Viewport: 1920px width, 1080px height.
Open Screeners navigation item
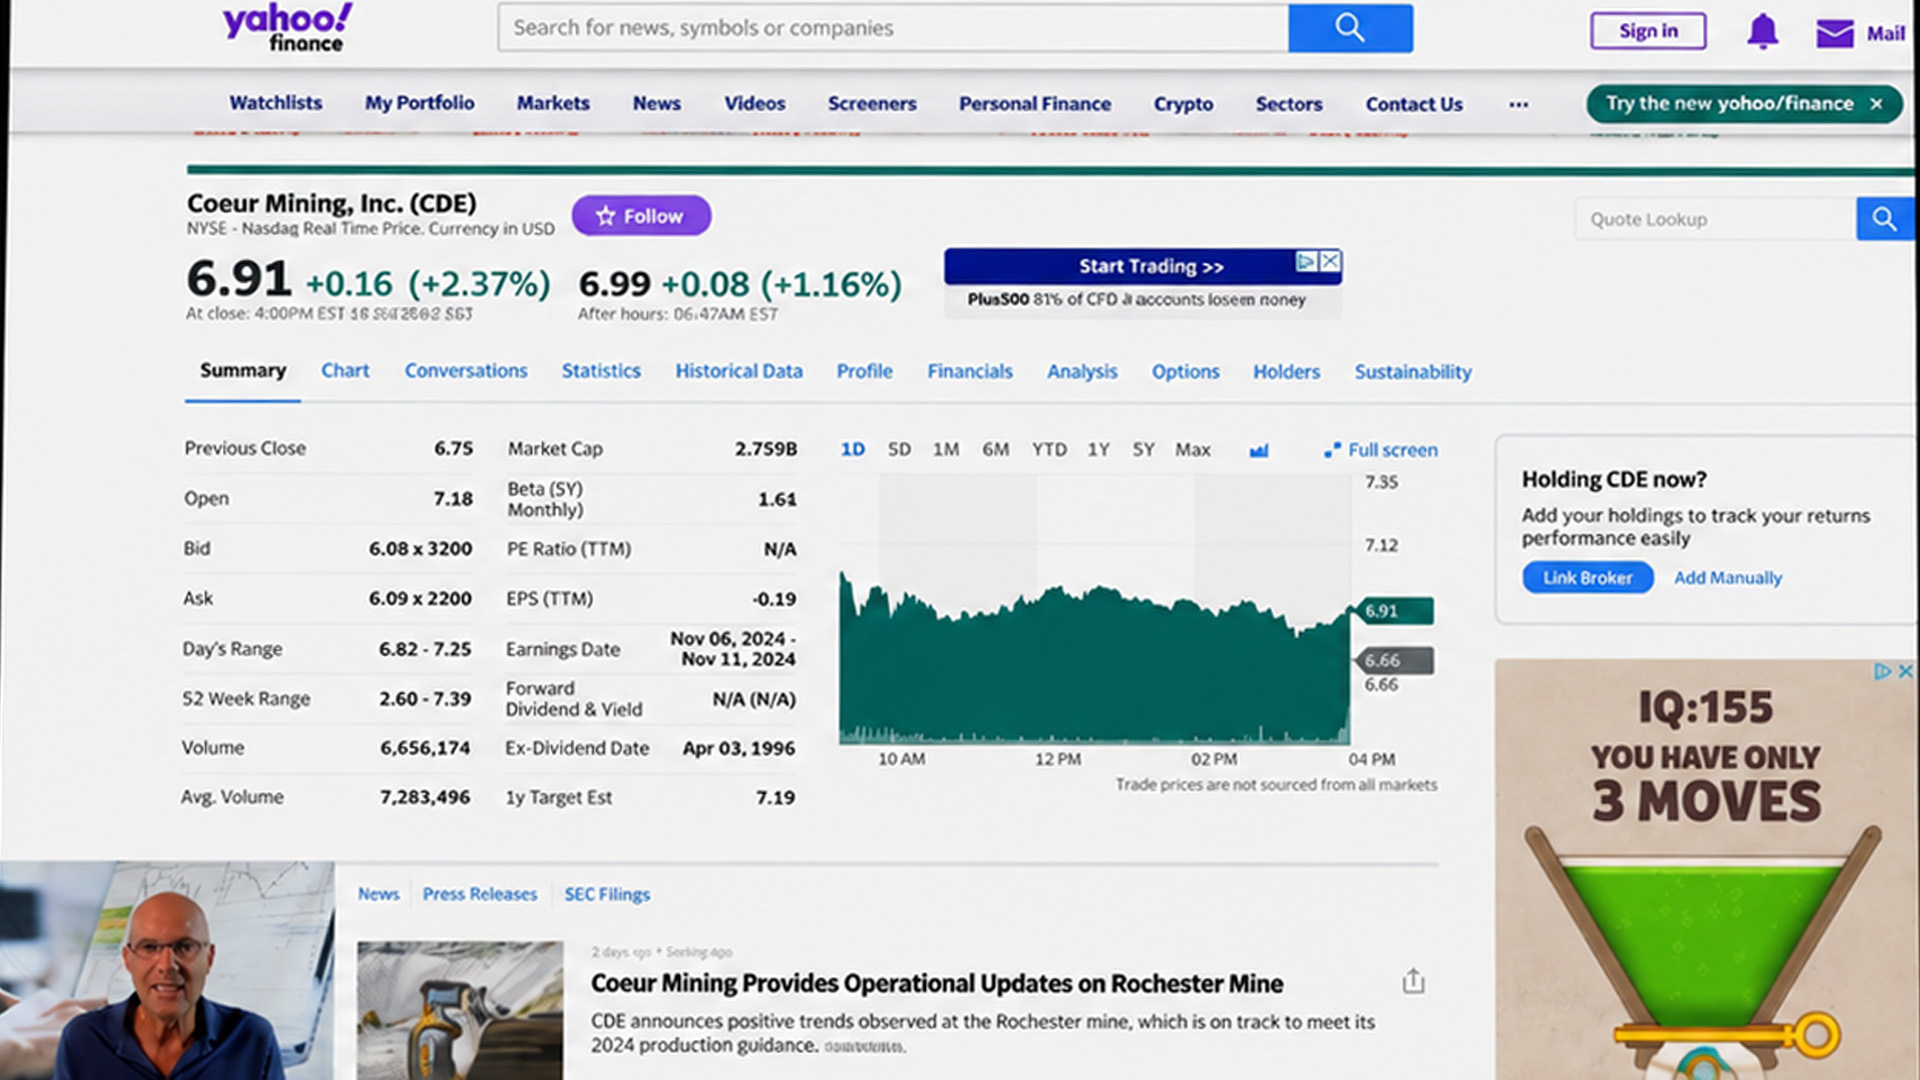(872, 103)
